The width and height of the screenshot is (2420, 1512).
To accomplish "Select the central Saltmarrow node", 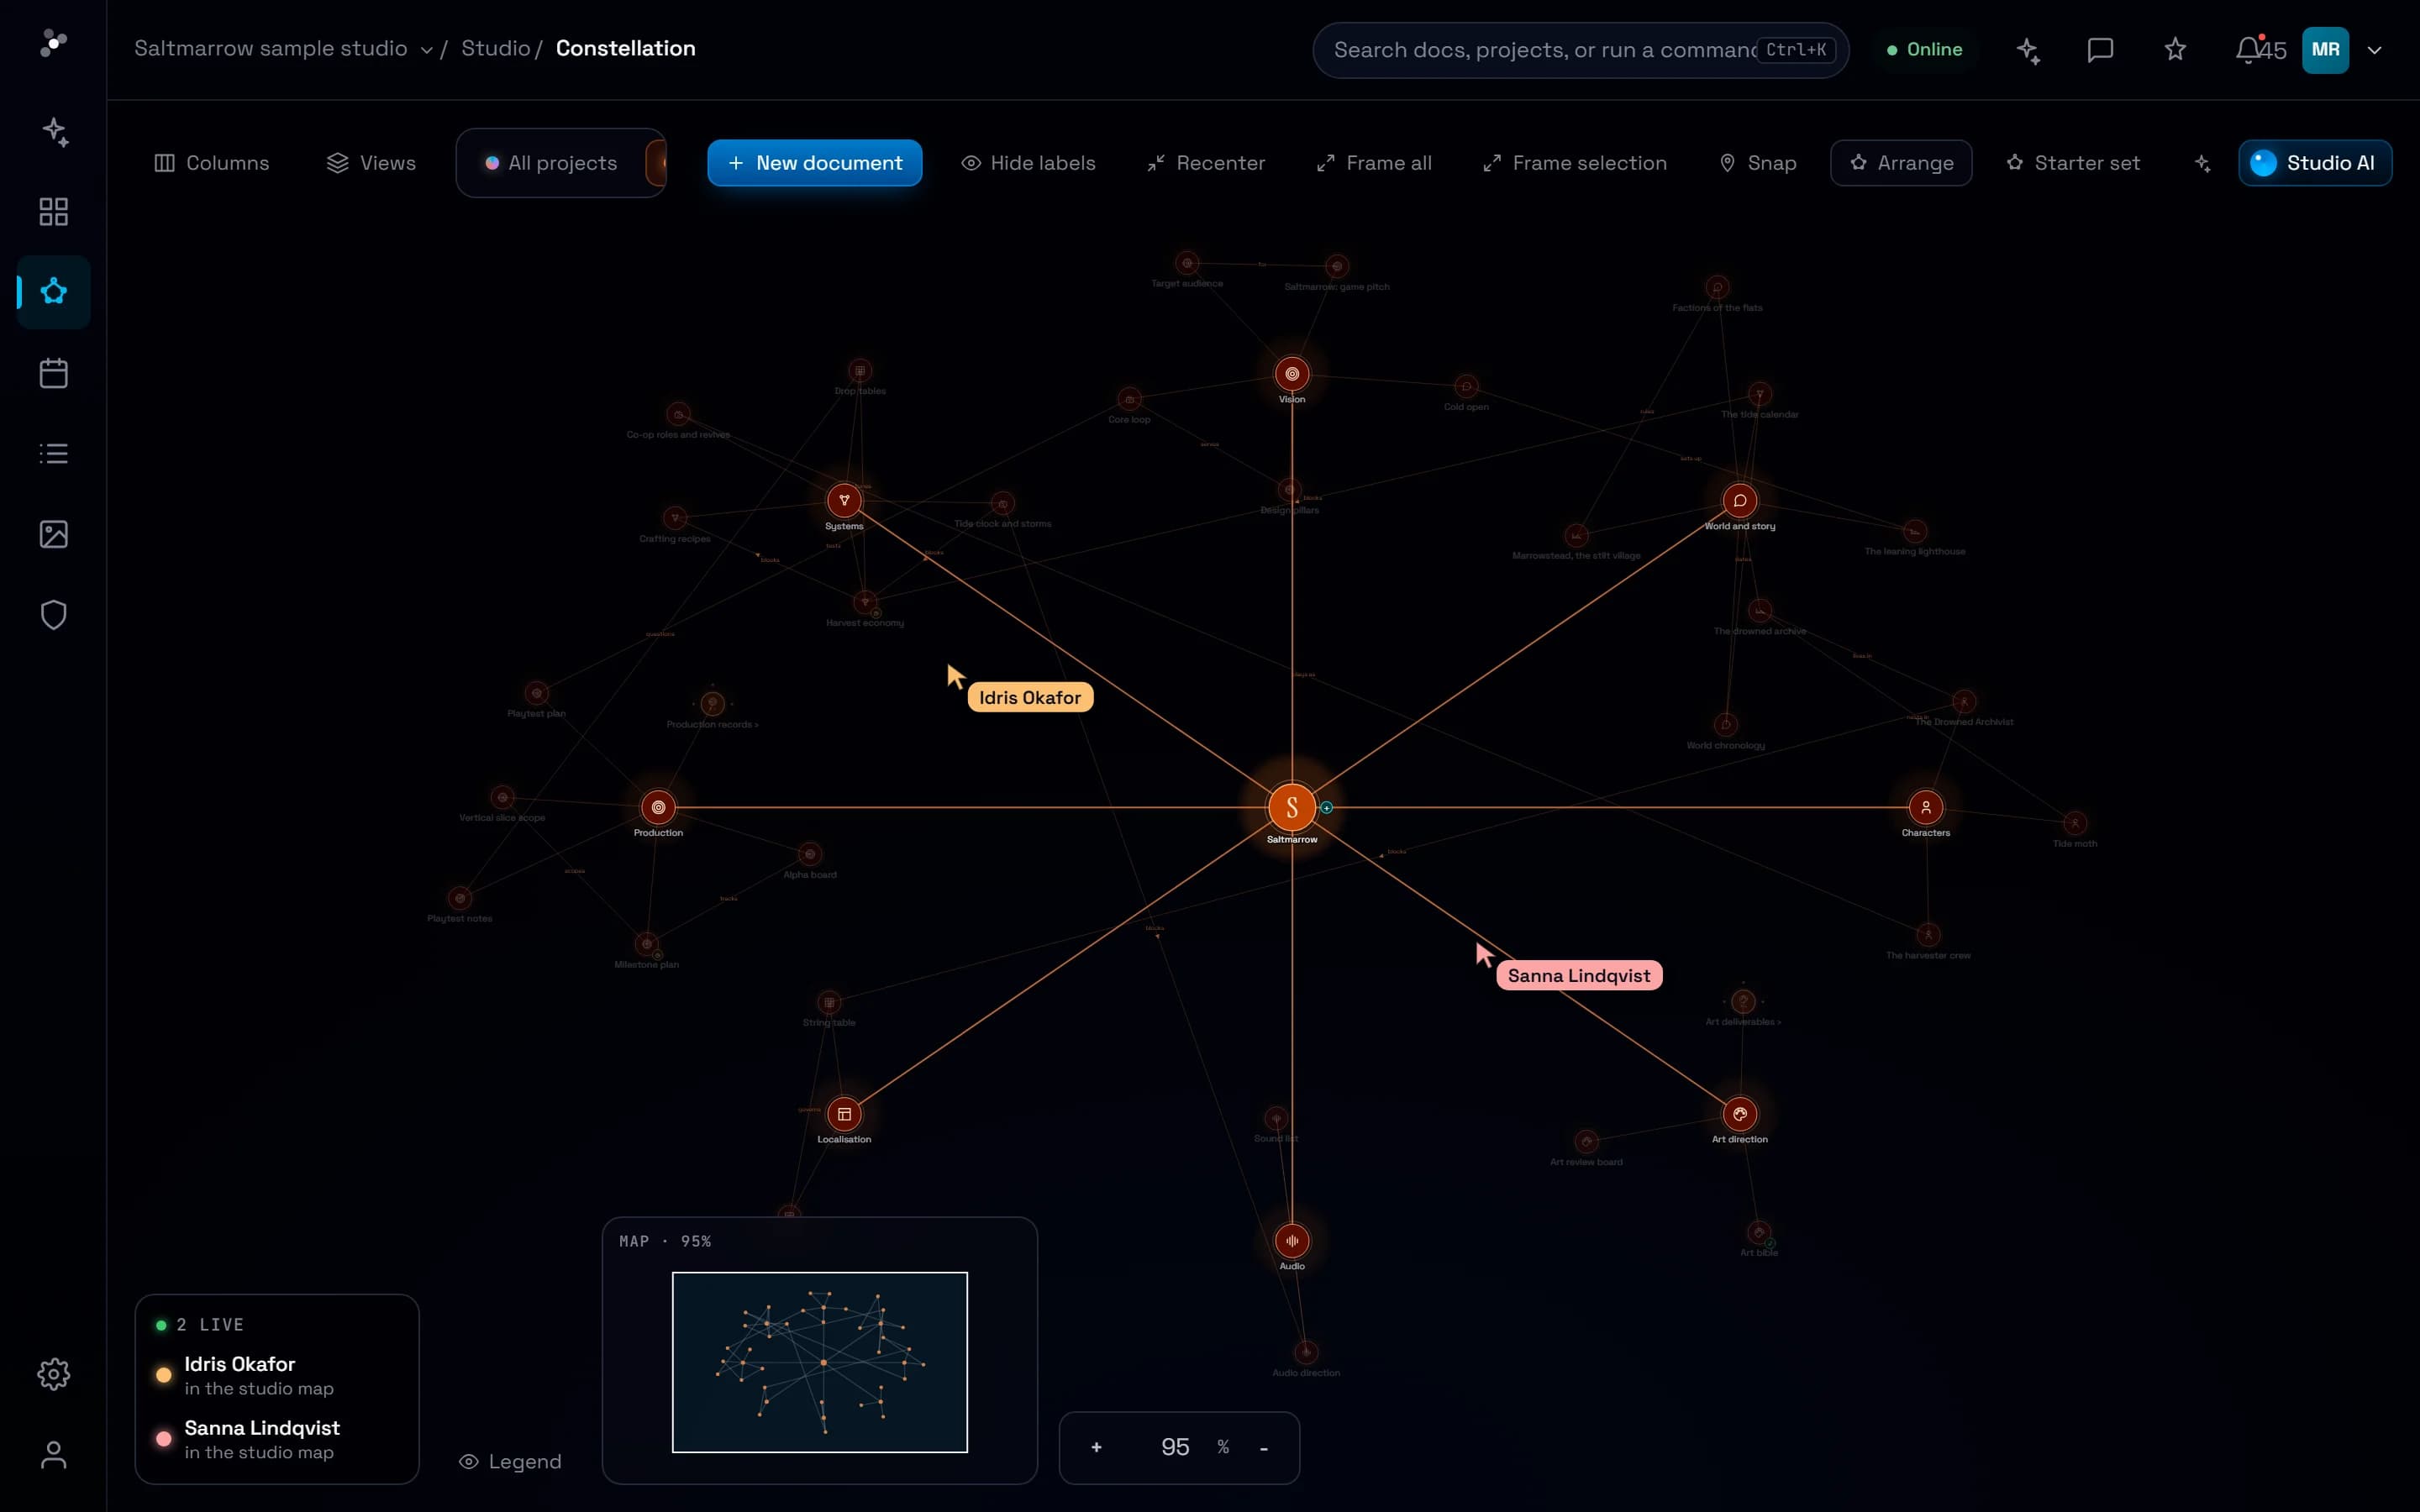I will click(x=1292, y=807).
